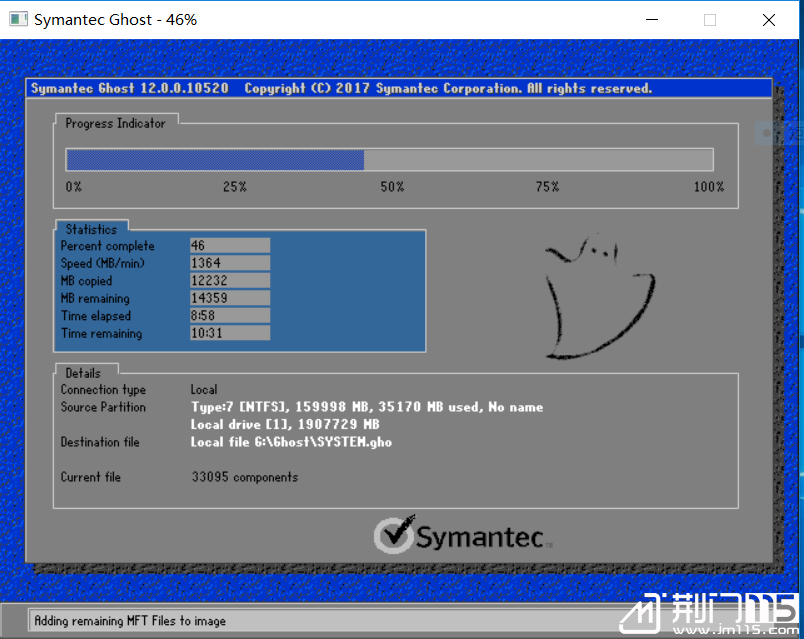Select the MB remaining value 14359
The image size is (804, 639).
(x=230, y=297)
